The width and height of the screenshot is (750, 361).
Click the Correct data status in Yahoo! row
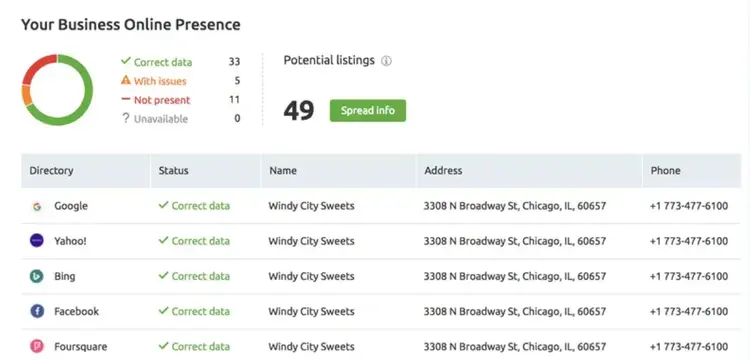[194, 241]
